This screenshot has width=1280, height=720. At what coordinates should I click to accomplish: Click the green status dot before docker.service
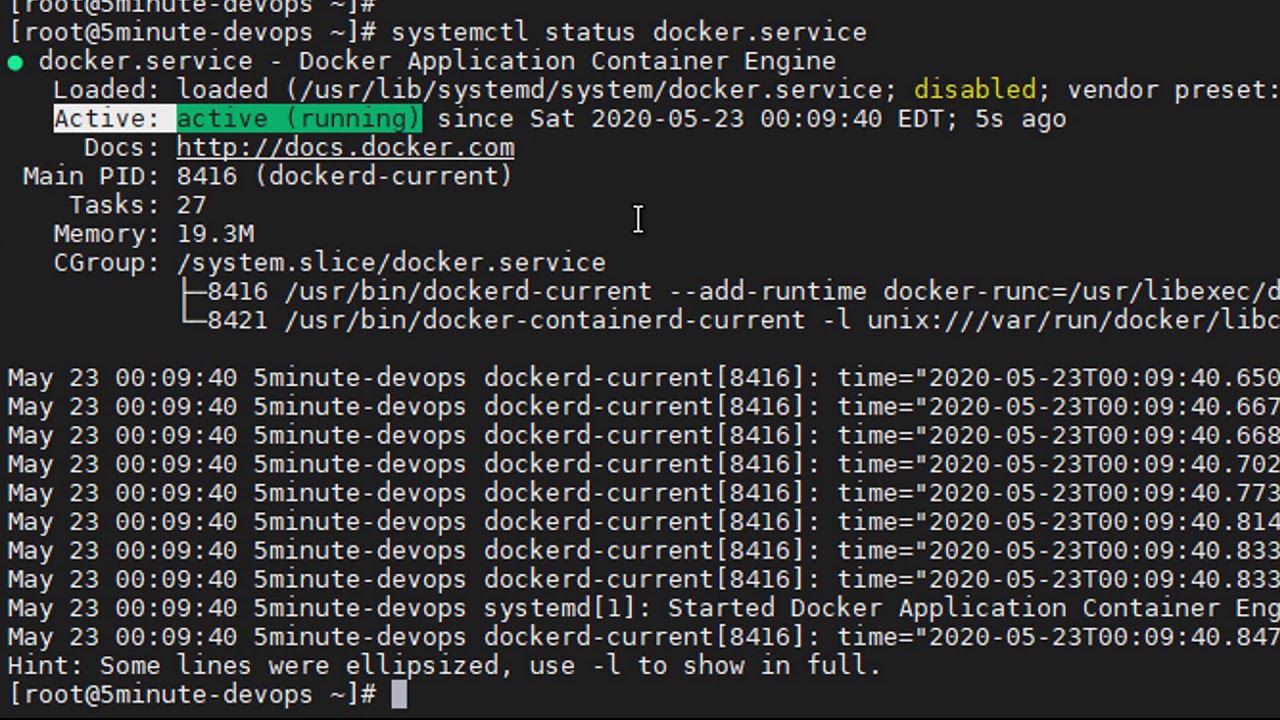15,63
